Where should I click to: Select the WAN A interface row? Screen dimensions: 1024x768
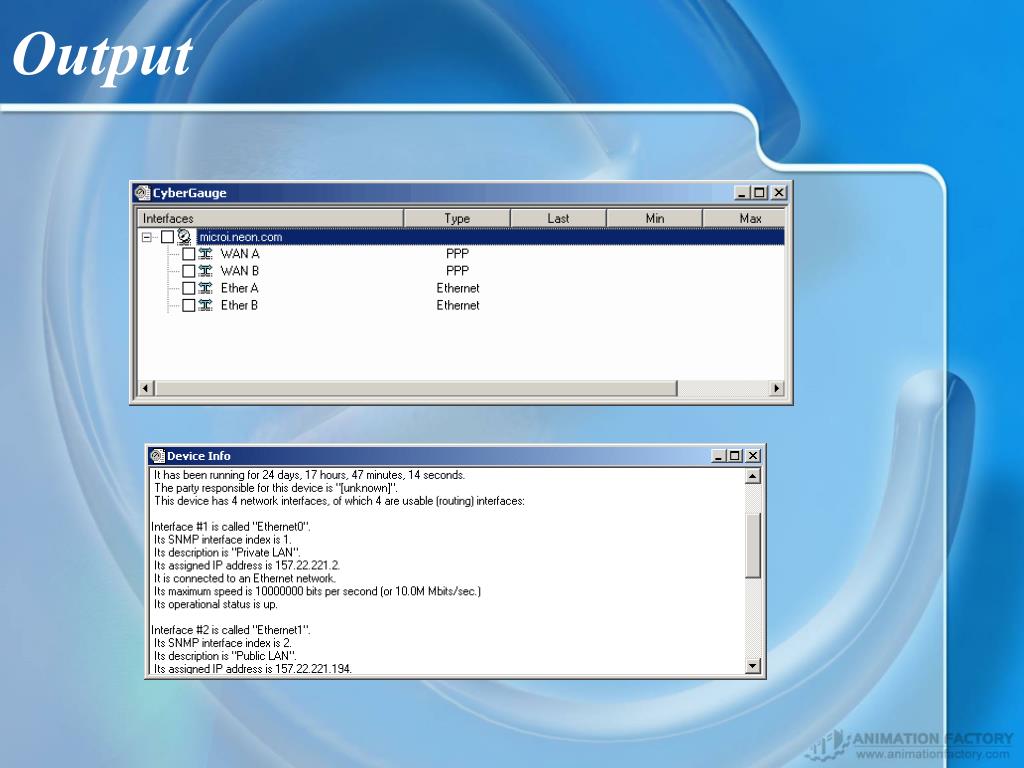pos(461,254)
